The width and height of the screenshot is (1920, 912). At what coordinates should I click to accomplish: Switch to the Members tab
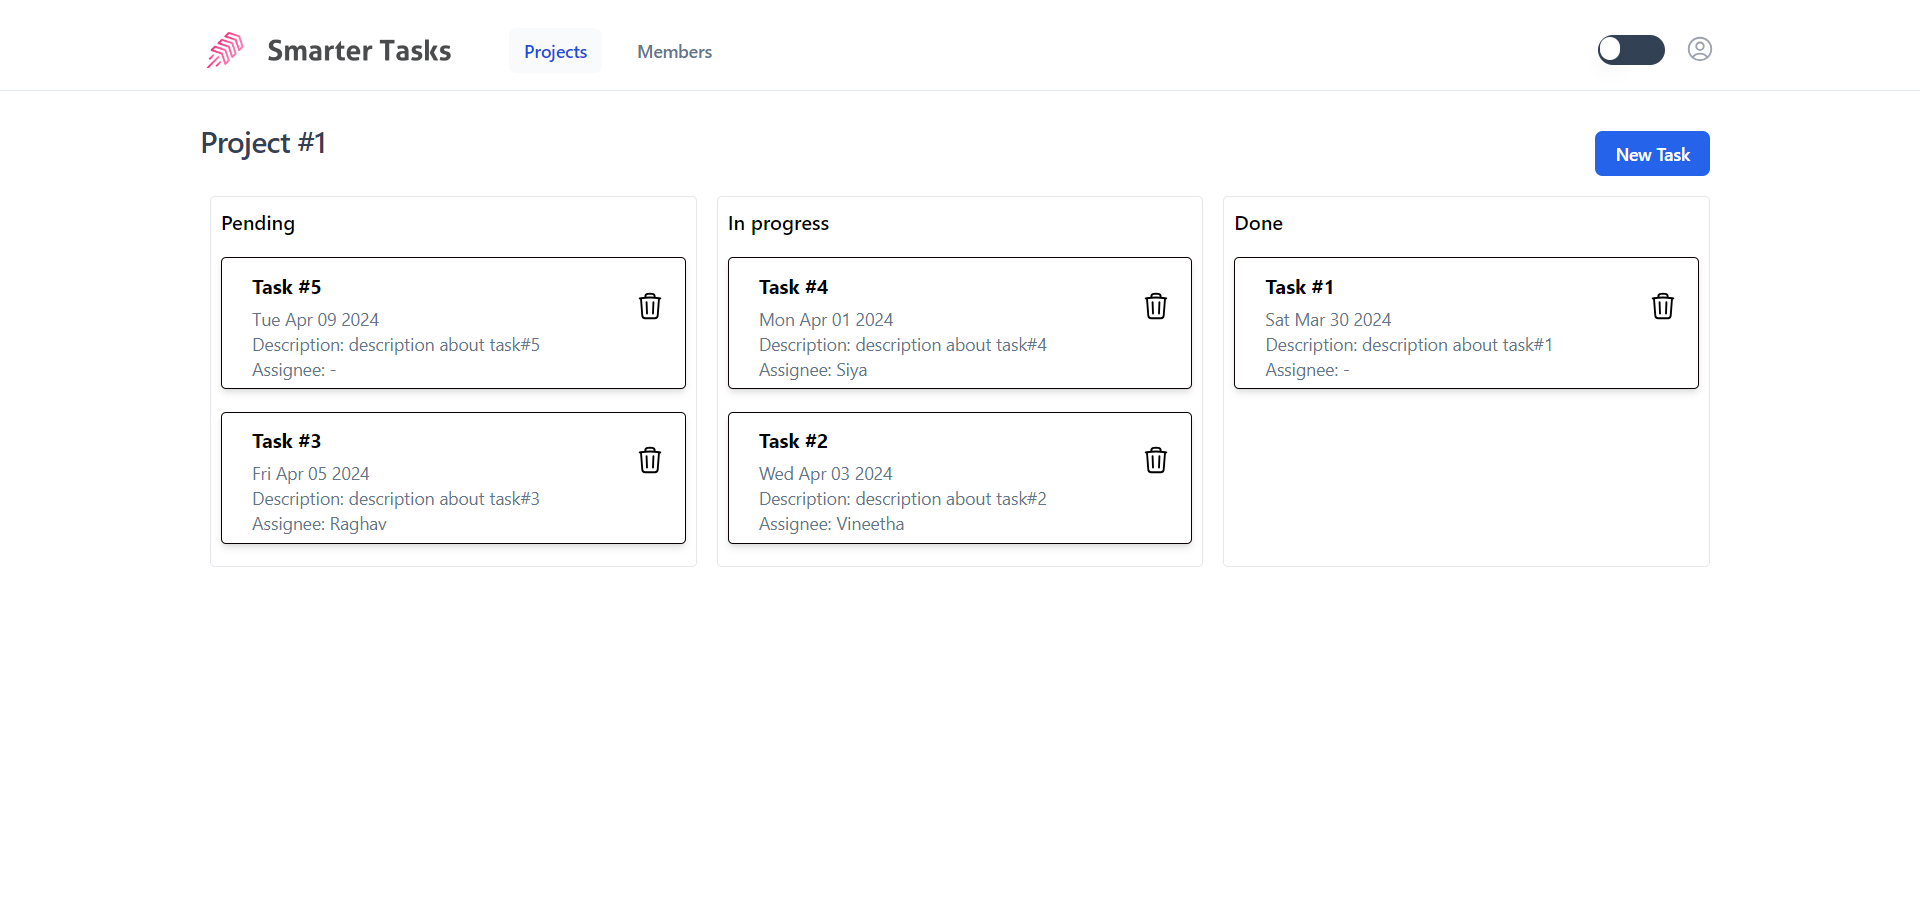click(x=674, y=51)
